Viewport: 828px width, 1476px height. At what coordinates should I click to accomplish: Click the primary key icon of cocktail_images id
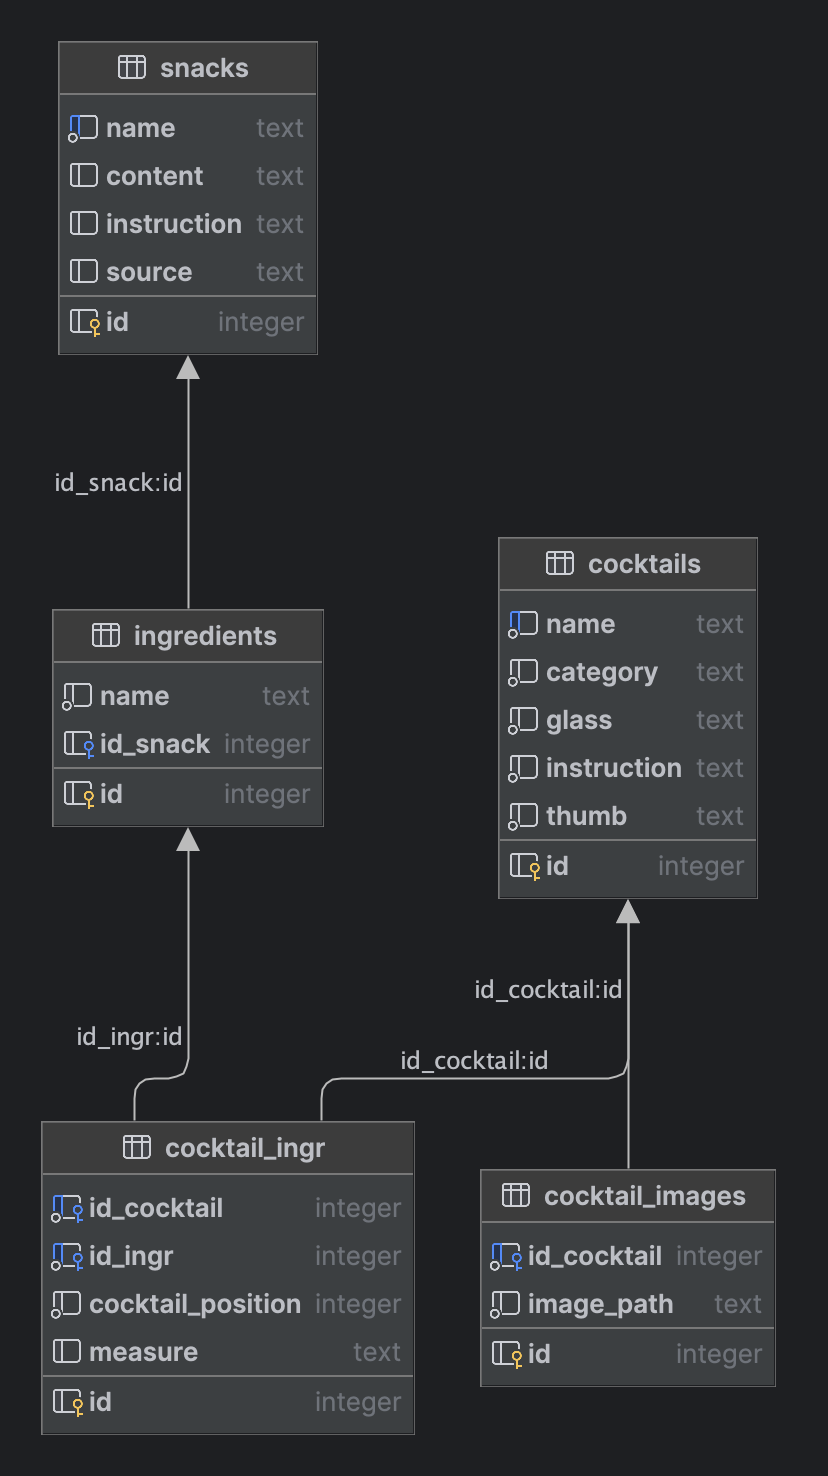(507, 1355)
